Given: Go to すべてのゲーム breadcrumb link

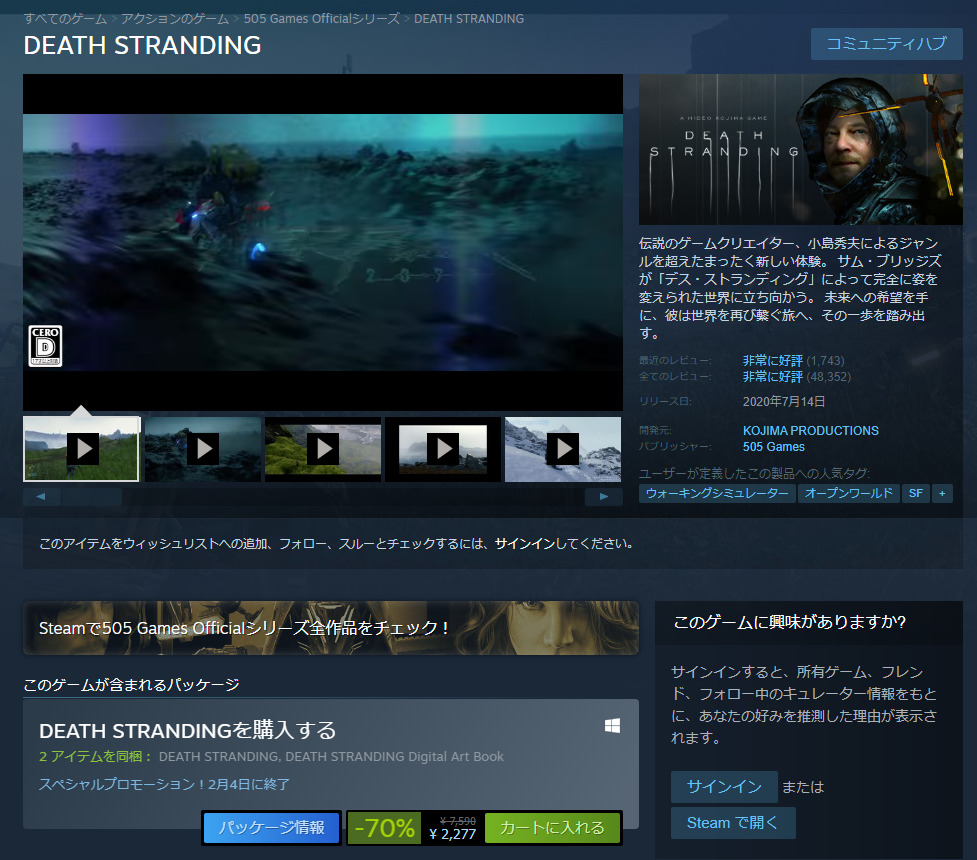Looking at the screenshot, I should pos(65,19).
